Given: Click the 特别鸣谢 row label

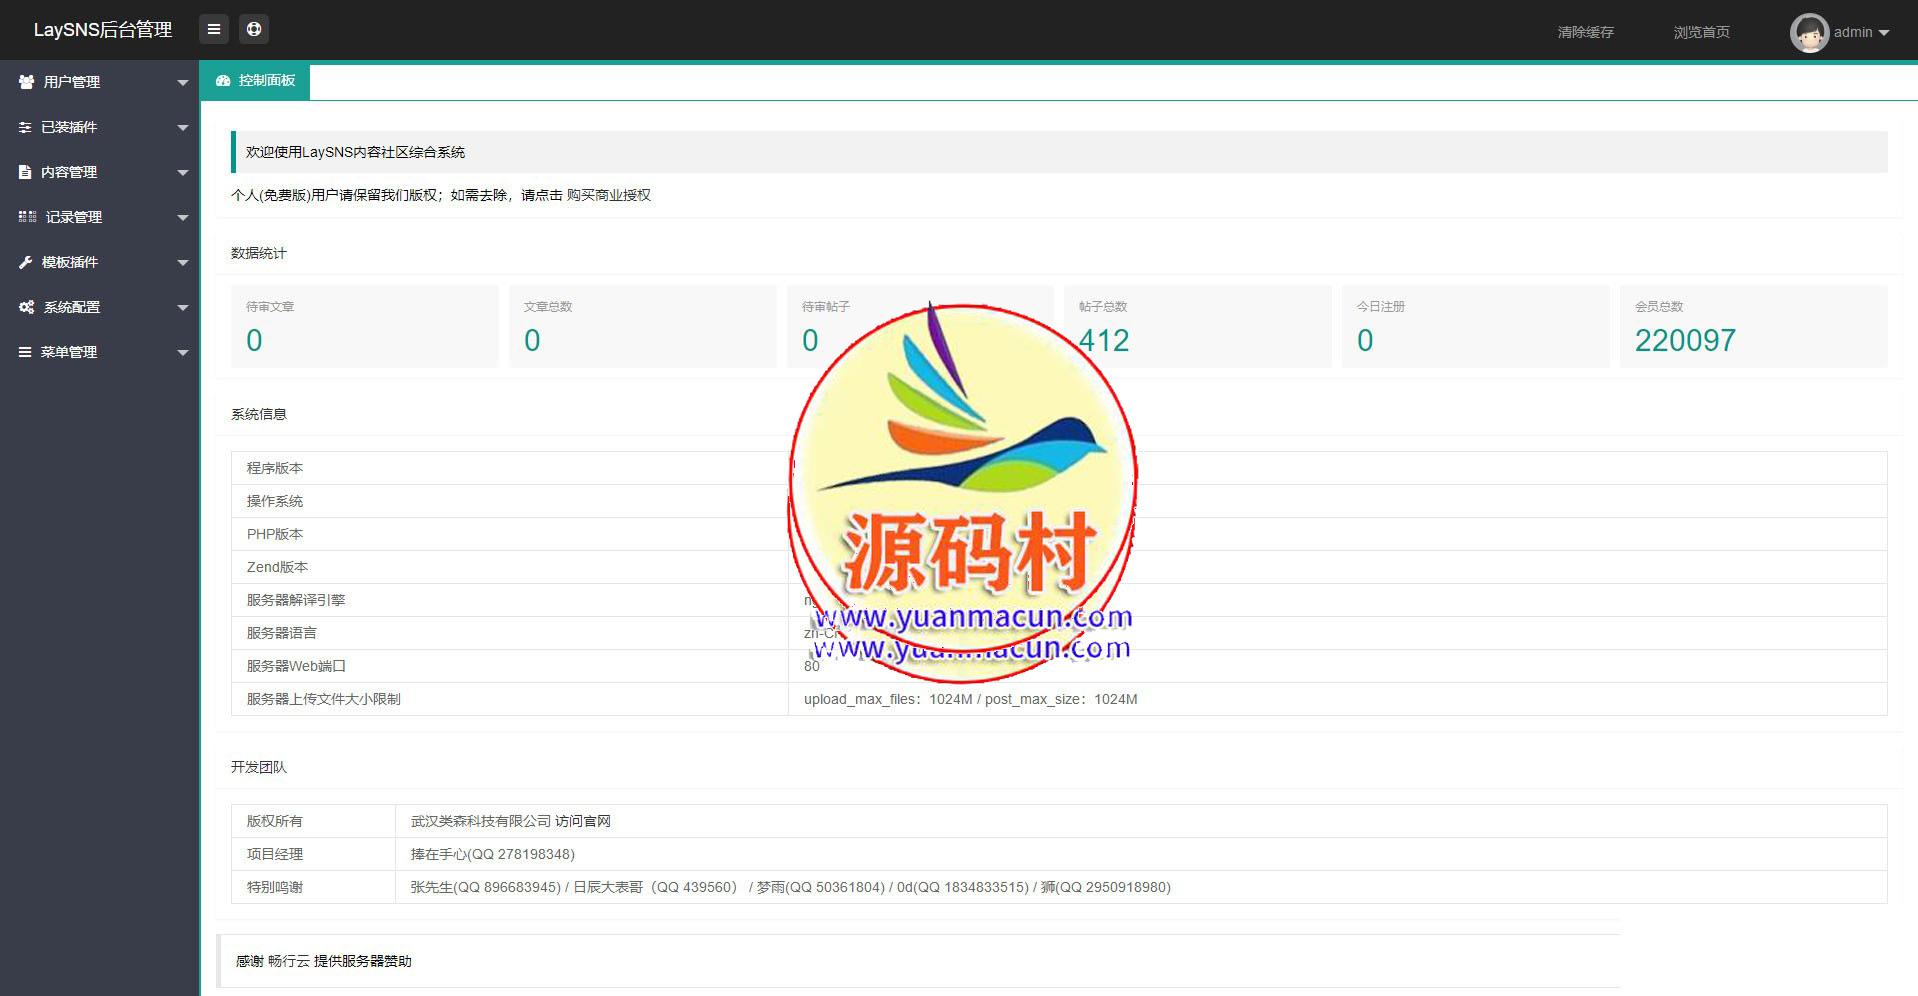Looking at the screenshot, I should point(275,887).
